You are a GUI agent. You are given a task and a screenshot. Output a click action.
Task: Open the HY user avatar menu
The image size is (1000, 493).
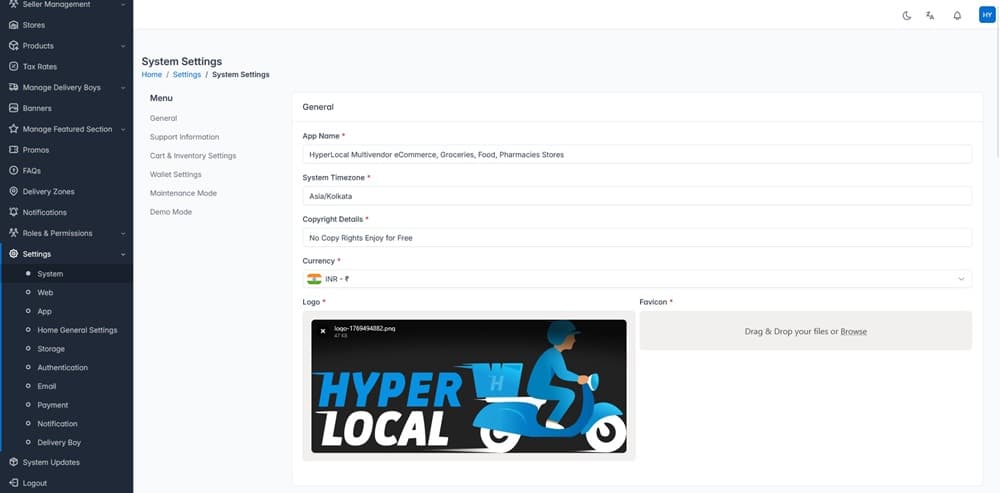[x=986, y=15]
